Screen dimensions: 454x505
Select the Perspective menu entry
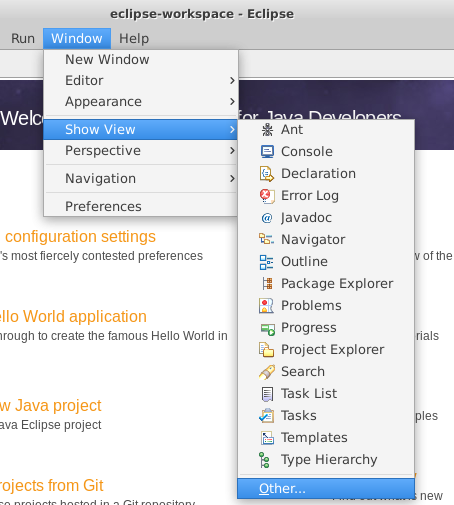coord(141,151)
